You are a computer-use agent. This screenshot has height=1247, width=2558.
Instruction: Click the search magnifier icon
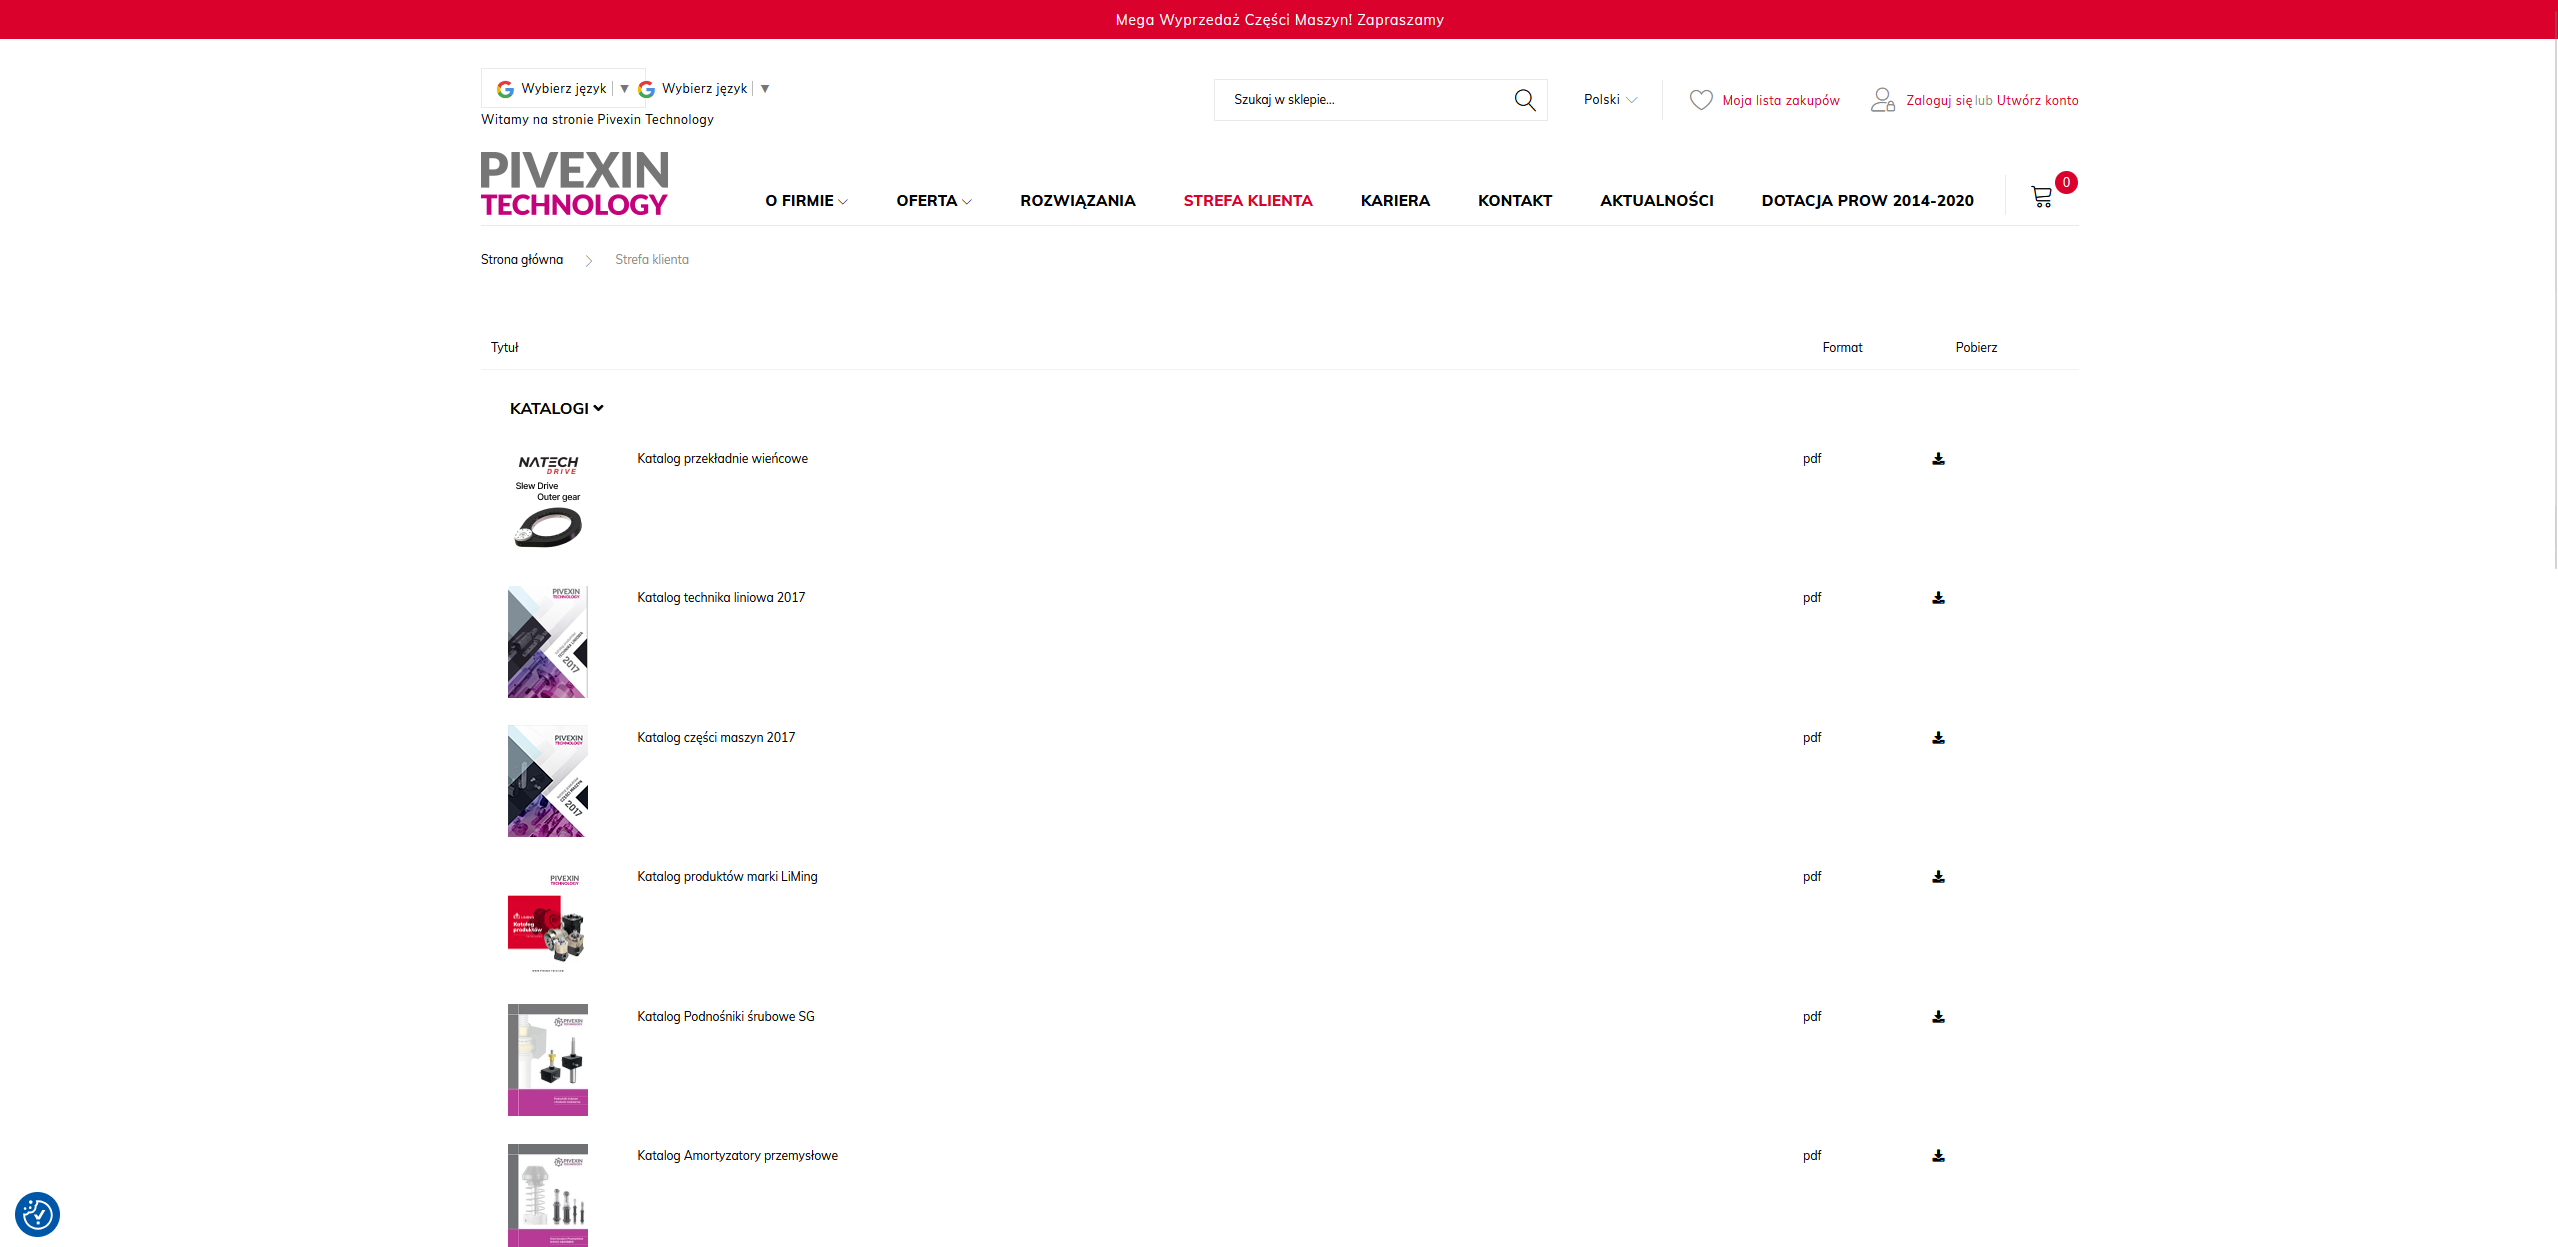[1524, 100]
